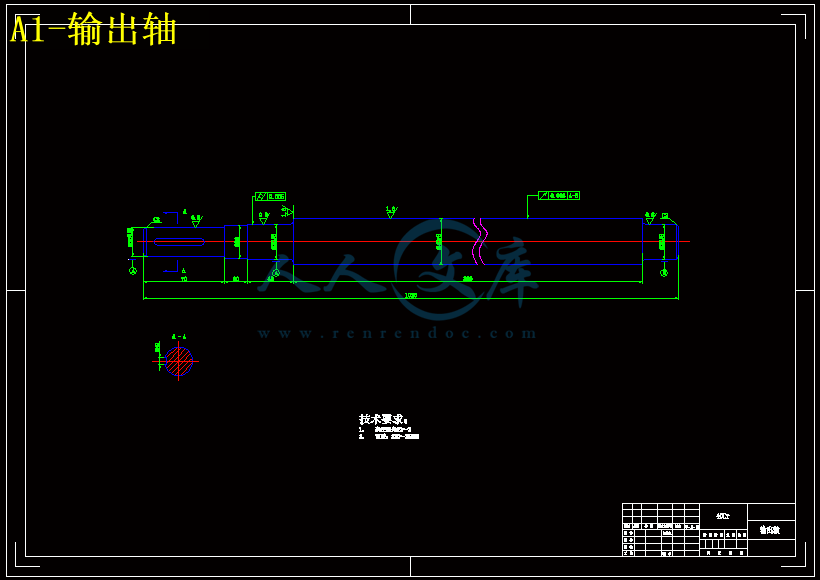Click the datum circle symbol at the shaft's right end

click(x=664, y=272)
